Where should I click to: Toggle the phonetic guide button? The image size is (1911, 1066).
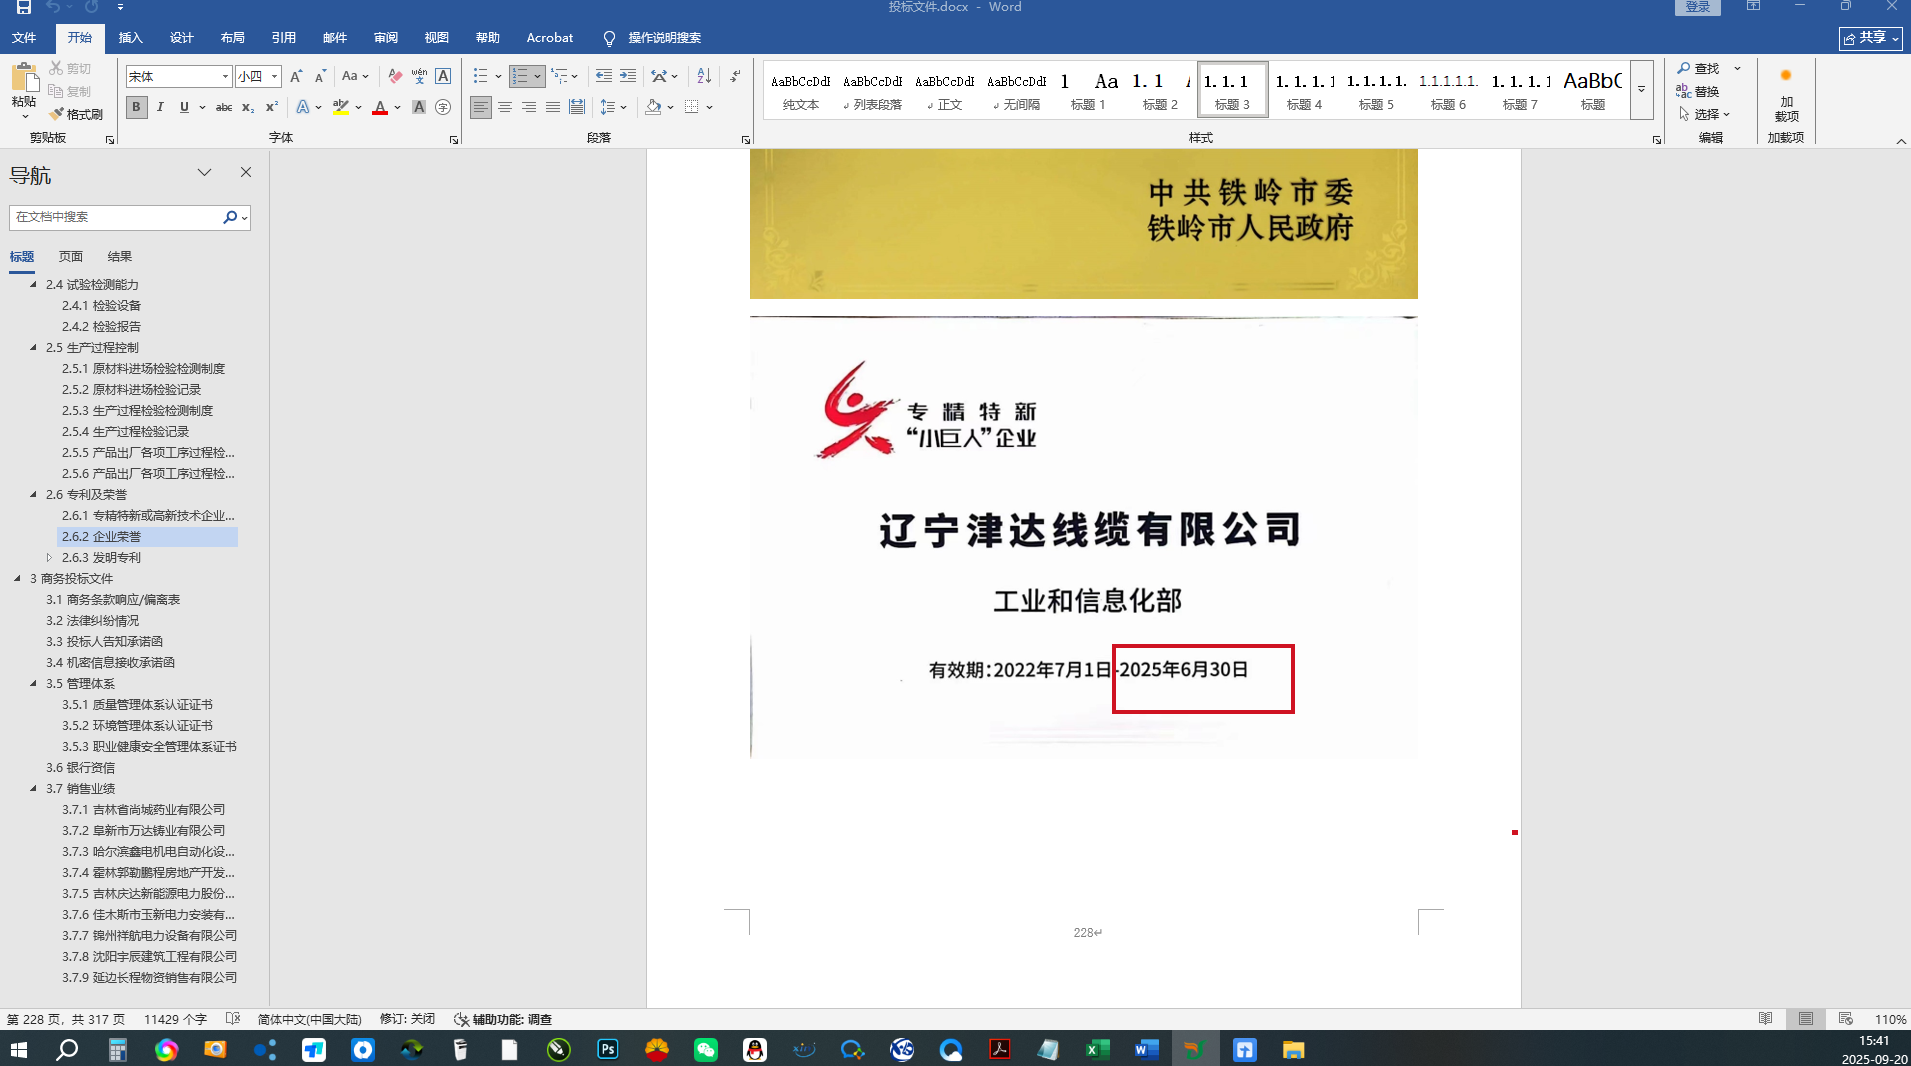pyautogui.click(x=419, y=76)
